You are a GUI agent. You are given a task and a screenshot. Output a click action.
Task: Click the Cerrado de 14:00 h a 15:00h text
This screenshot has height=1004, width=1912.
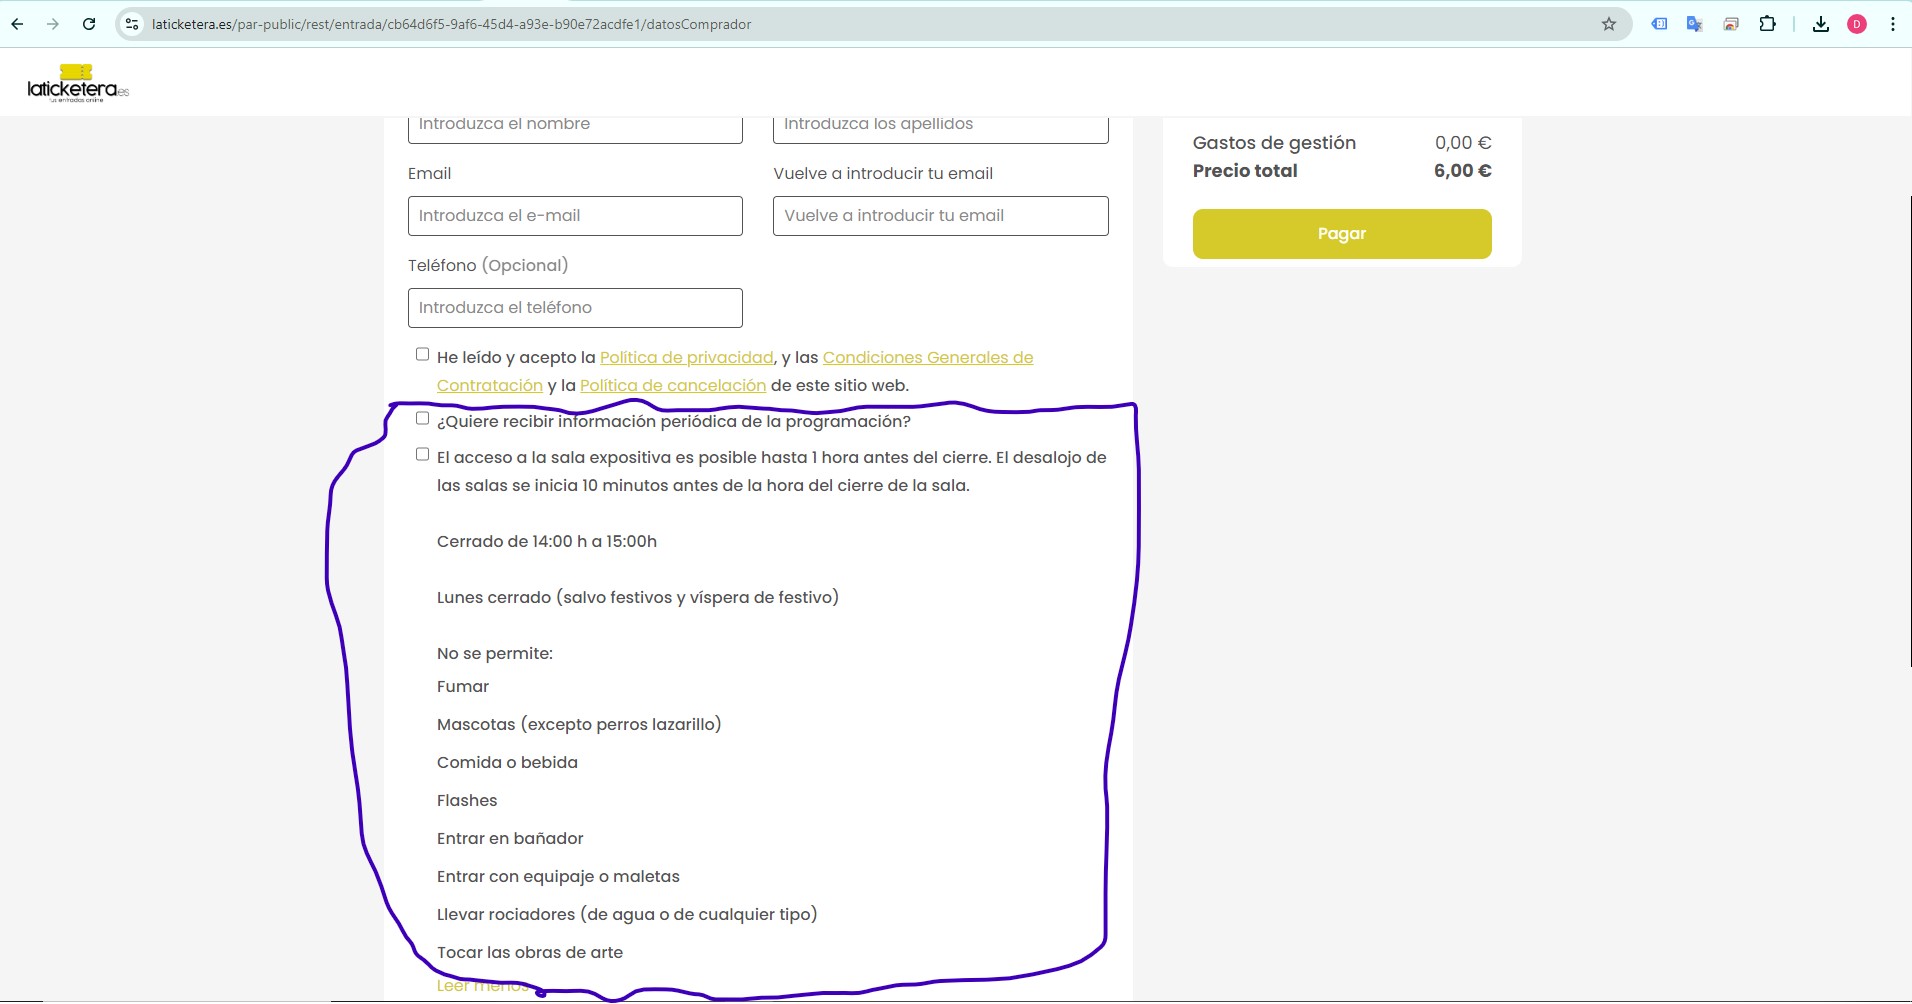pyautogui.click(x=547, y=541)
